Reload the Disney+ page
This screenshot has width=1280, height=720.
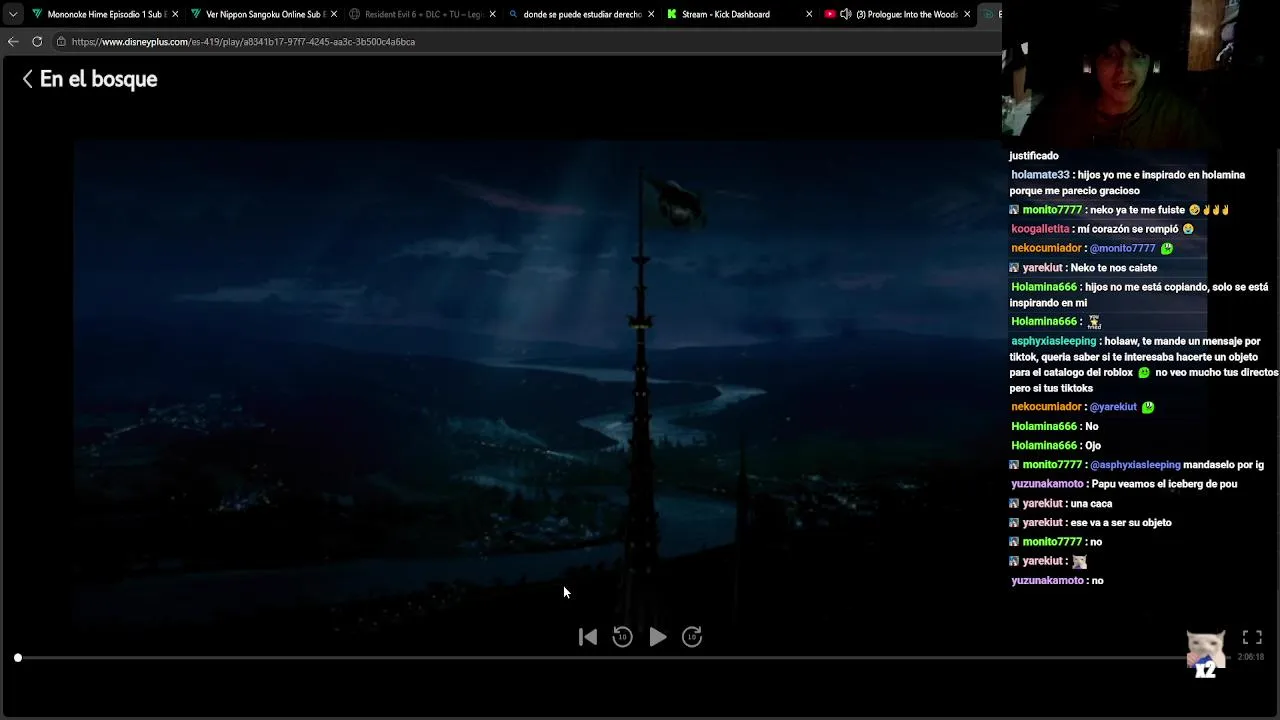point(37,41)
